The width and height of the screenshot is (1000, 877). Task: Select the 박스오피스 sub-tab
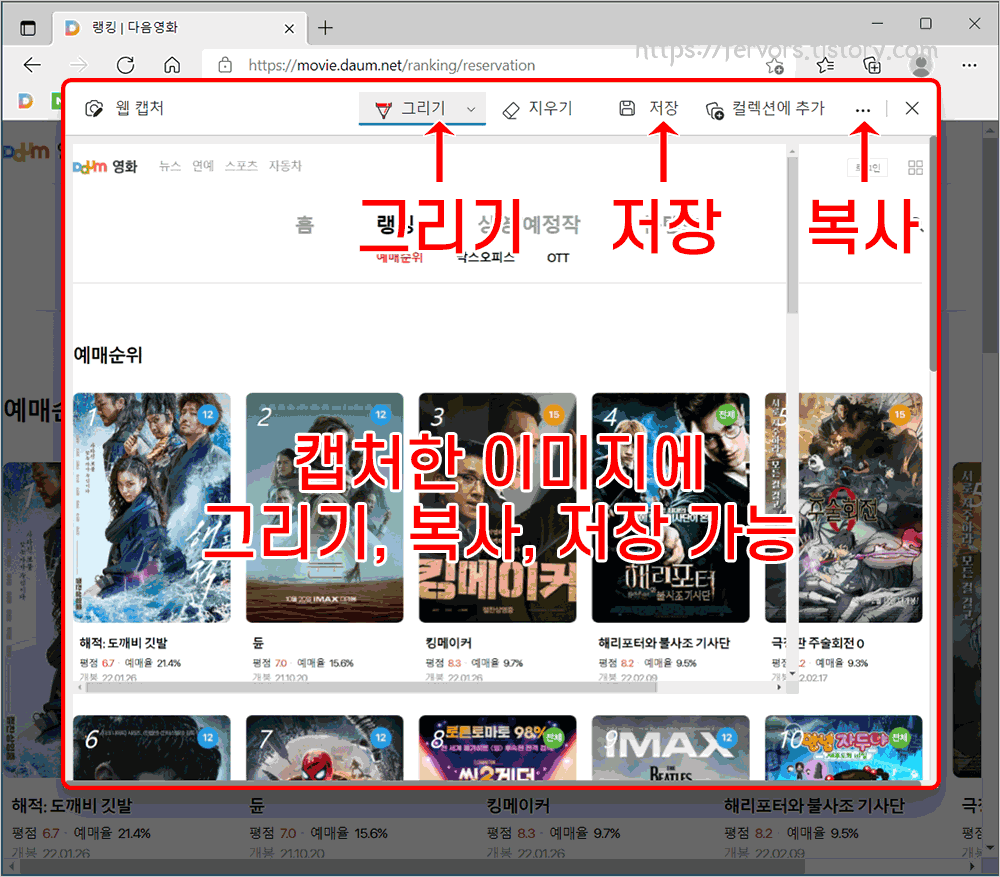click(485, 257)
